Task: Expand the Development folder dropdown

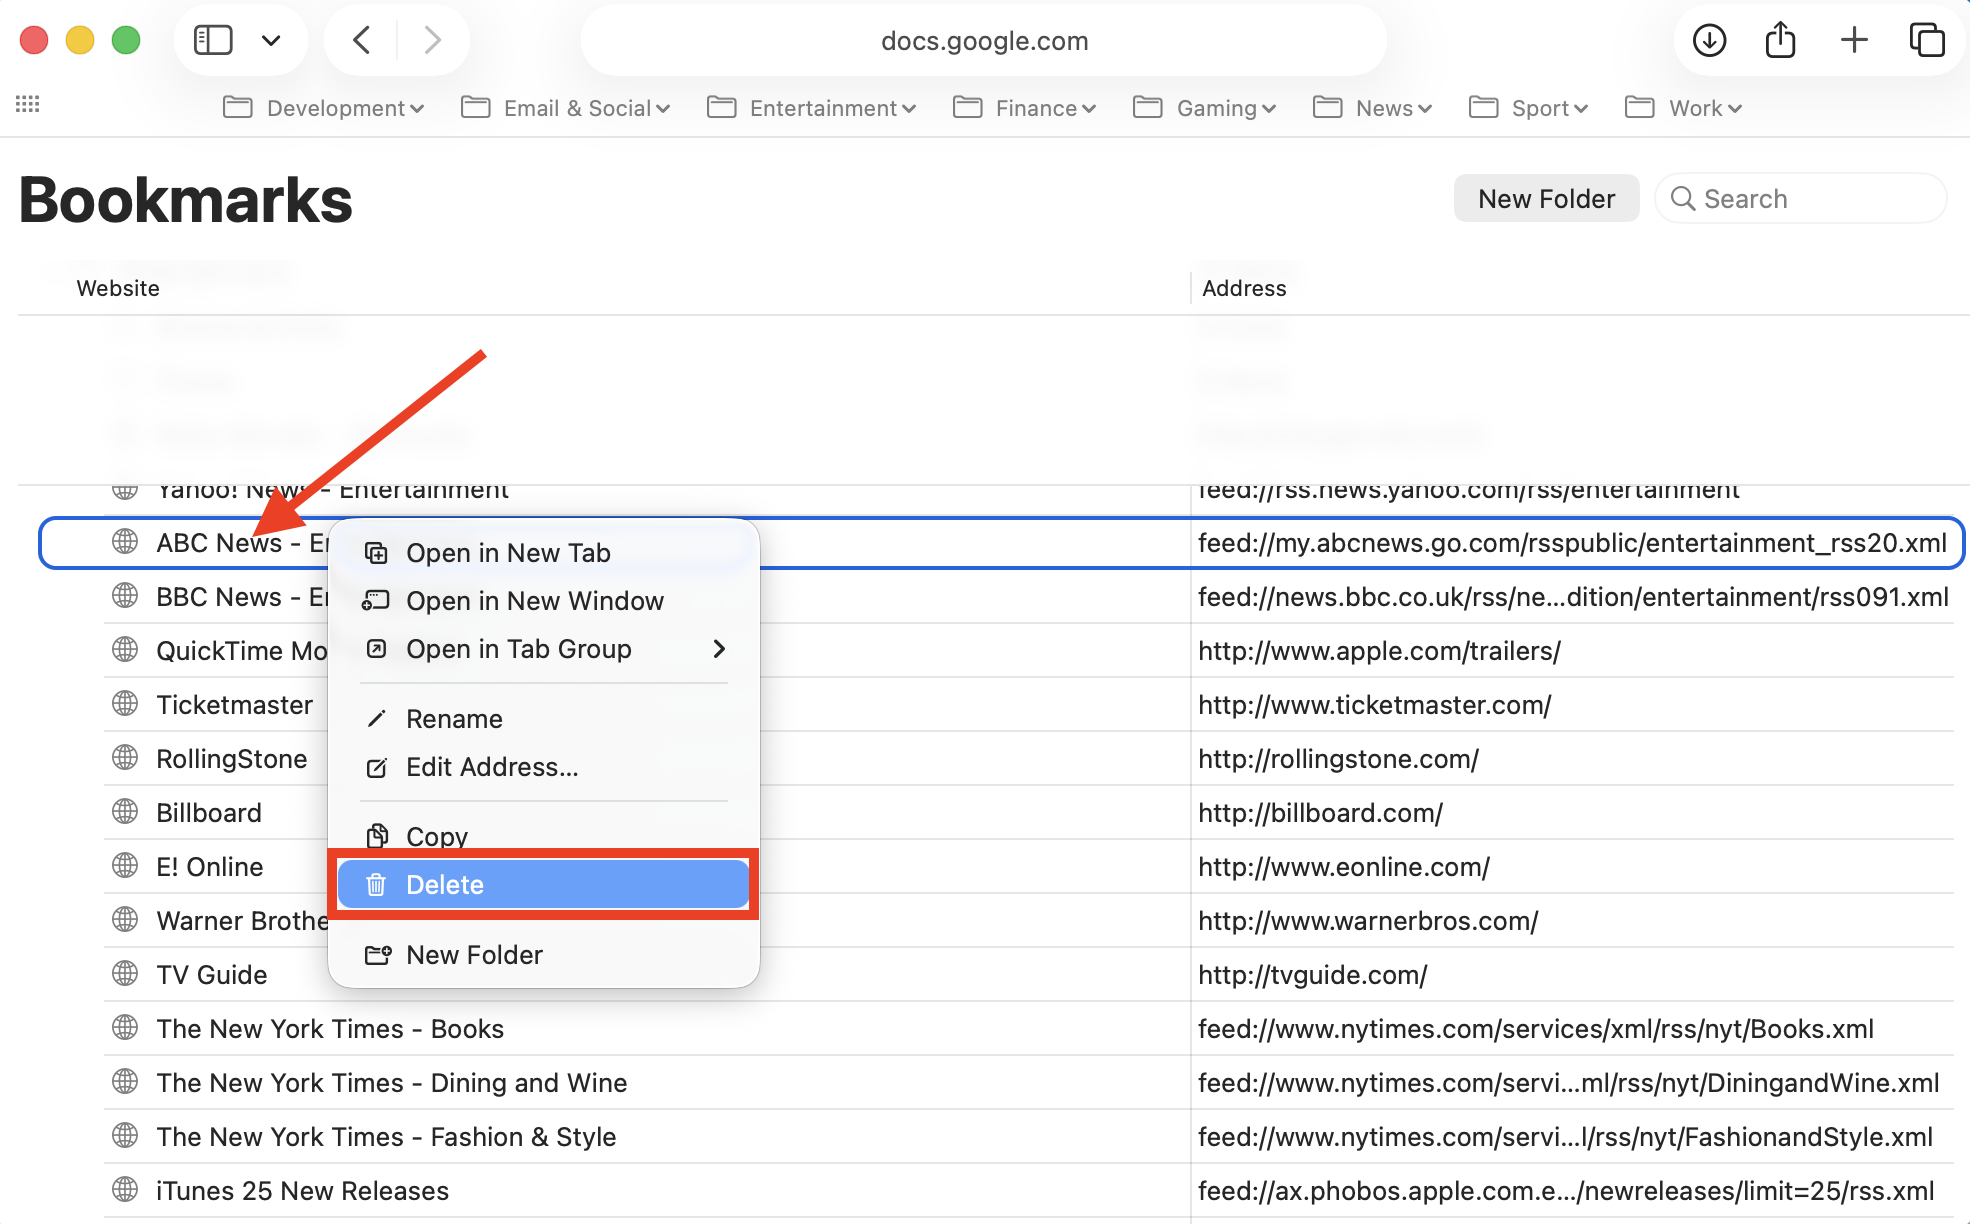Action: [x=417, y=108]
